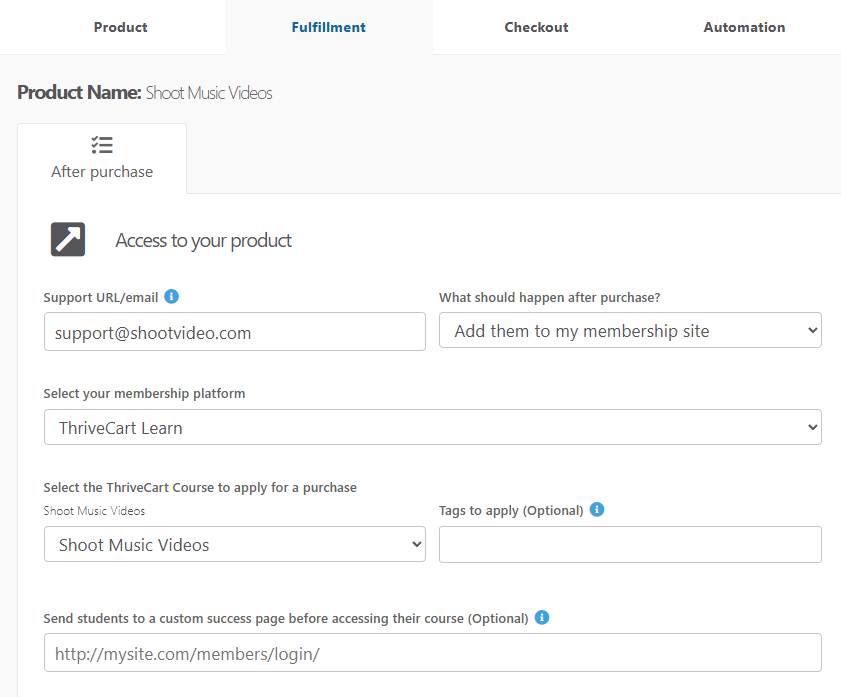Click info icon for custom success page

[x=542, y=618]
